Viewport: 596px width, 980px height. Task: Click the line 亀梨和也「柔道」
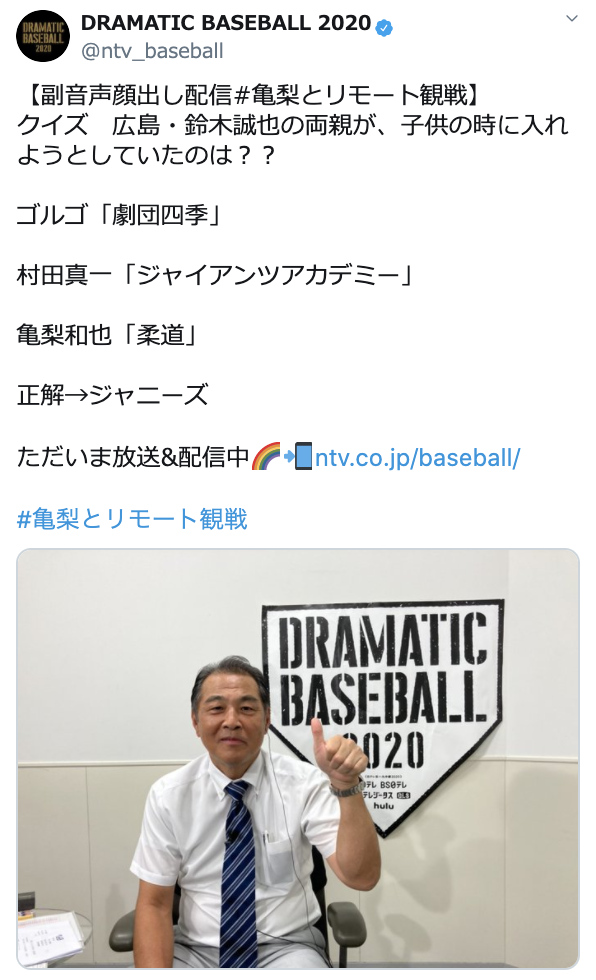point(109,335)
